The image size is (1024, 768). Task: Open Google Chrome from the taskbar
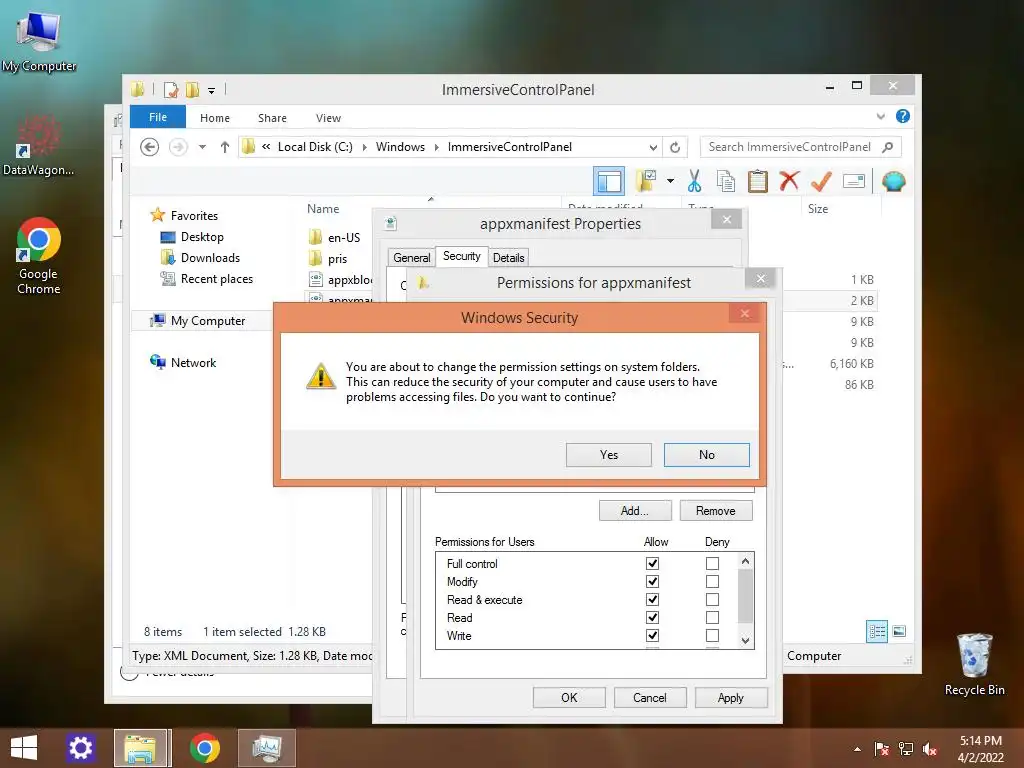tap(204, 748)
